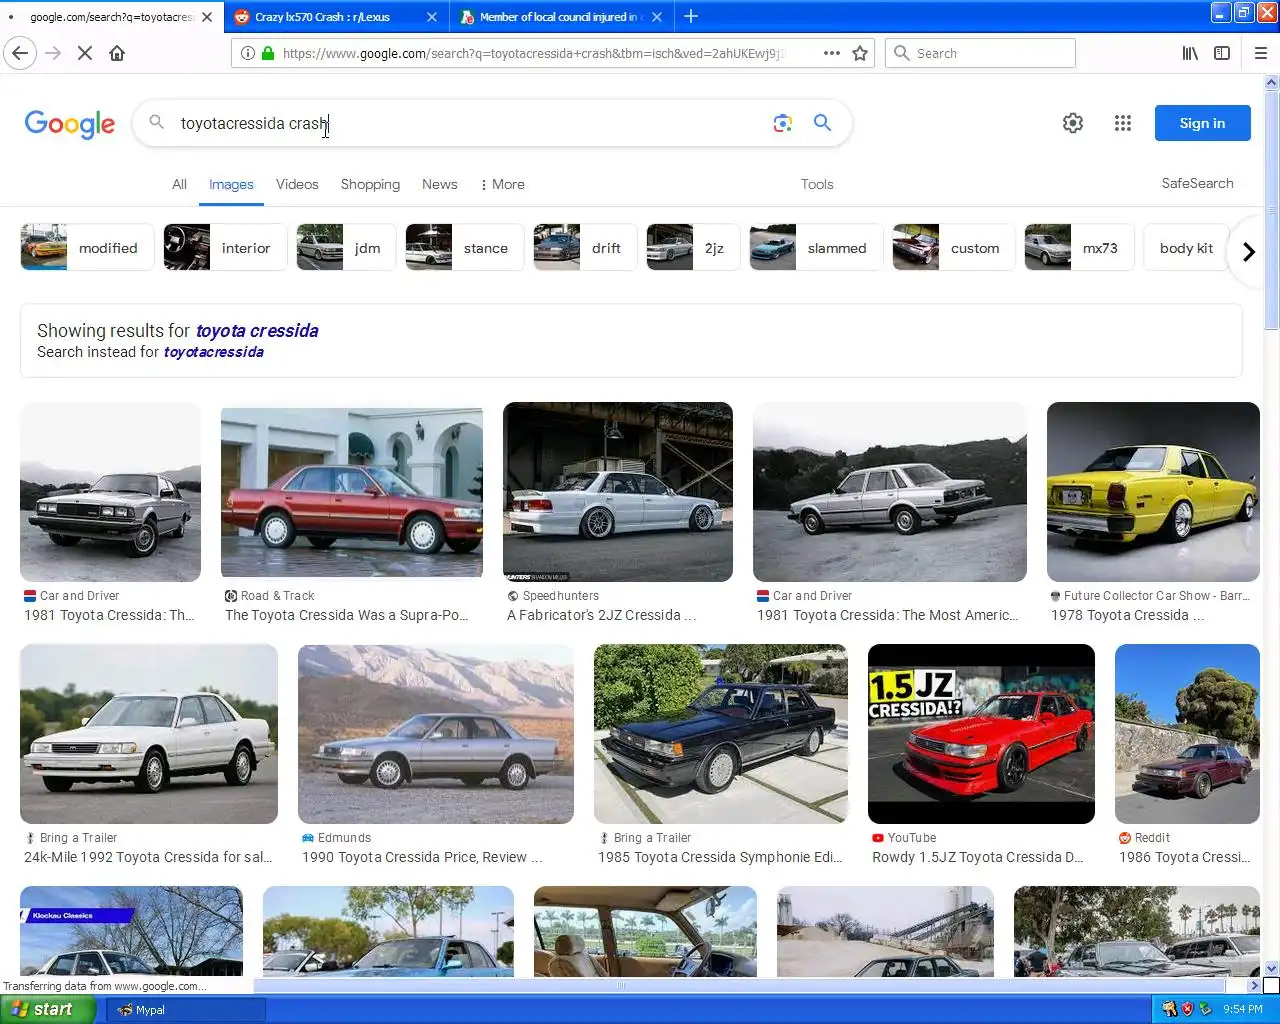1280x1024 pixels.
Task: Close the Member of local council tab
Action: 657,17
